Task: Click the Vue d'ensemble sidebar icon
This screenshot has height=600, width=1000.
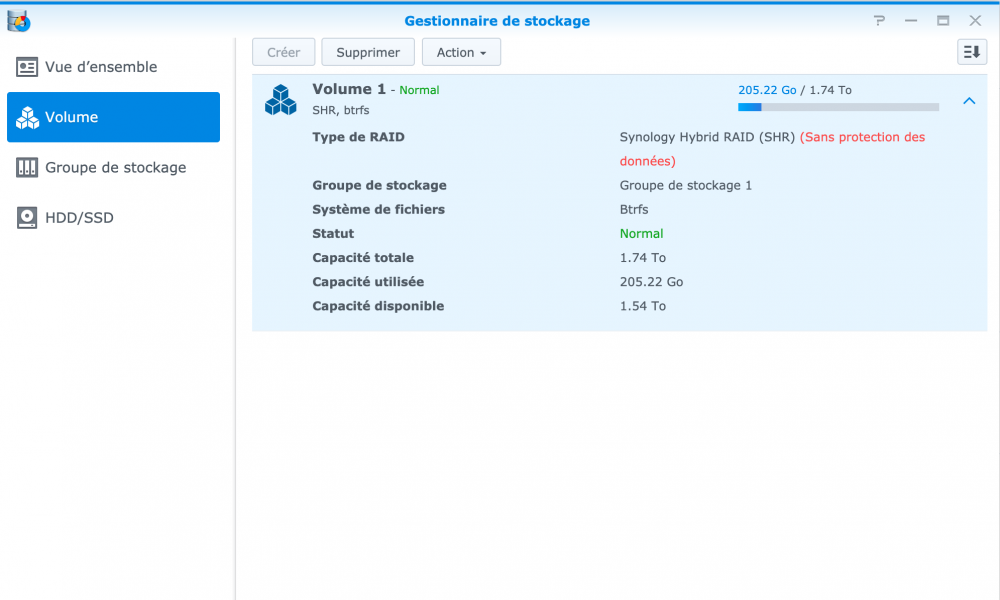Action: (27, 67)
